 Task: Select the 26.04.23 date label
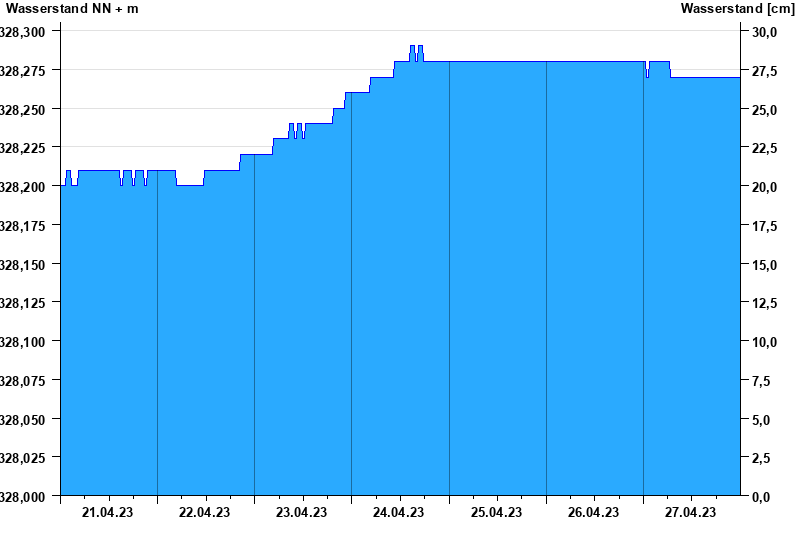pos(593,512)
